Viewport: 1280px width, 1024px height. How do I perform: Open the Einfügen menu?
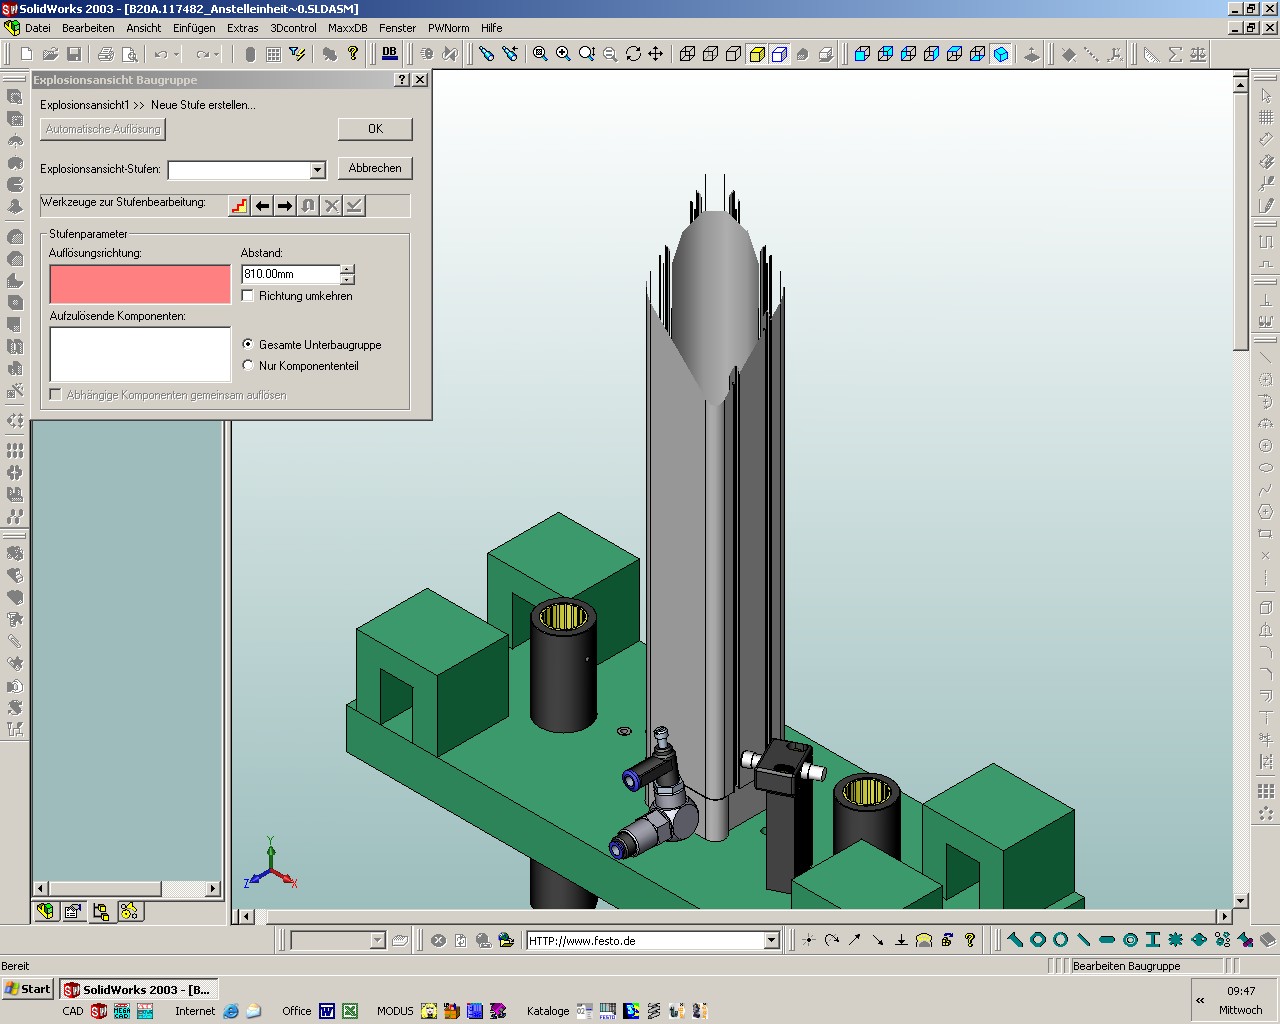(194, 28)
